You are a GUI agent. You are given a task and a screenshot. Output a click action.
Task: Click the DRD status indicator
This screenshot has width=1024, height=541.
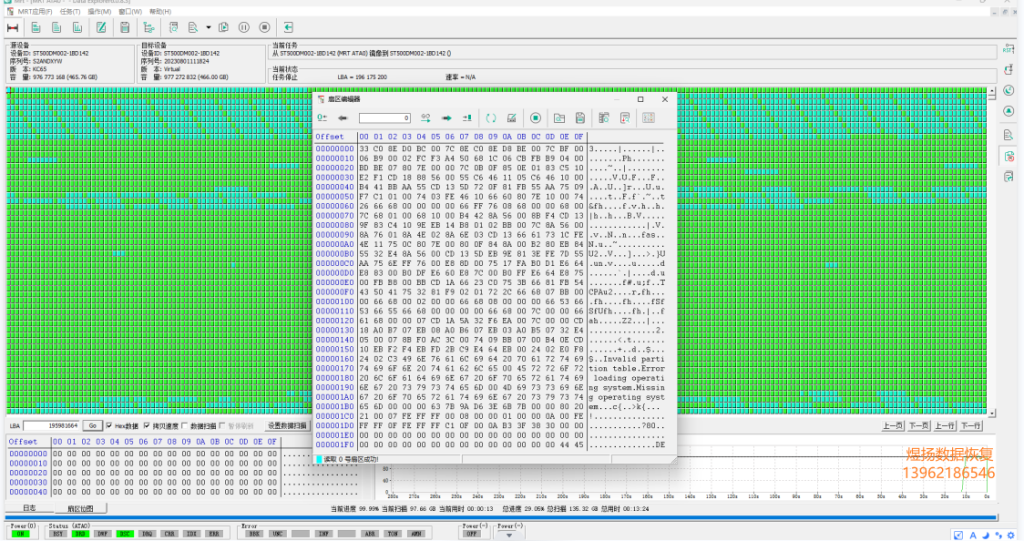[x=80, y=534]
